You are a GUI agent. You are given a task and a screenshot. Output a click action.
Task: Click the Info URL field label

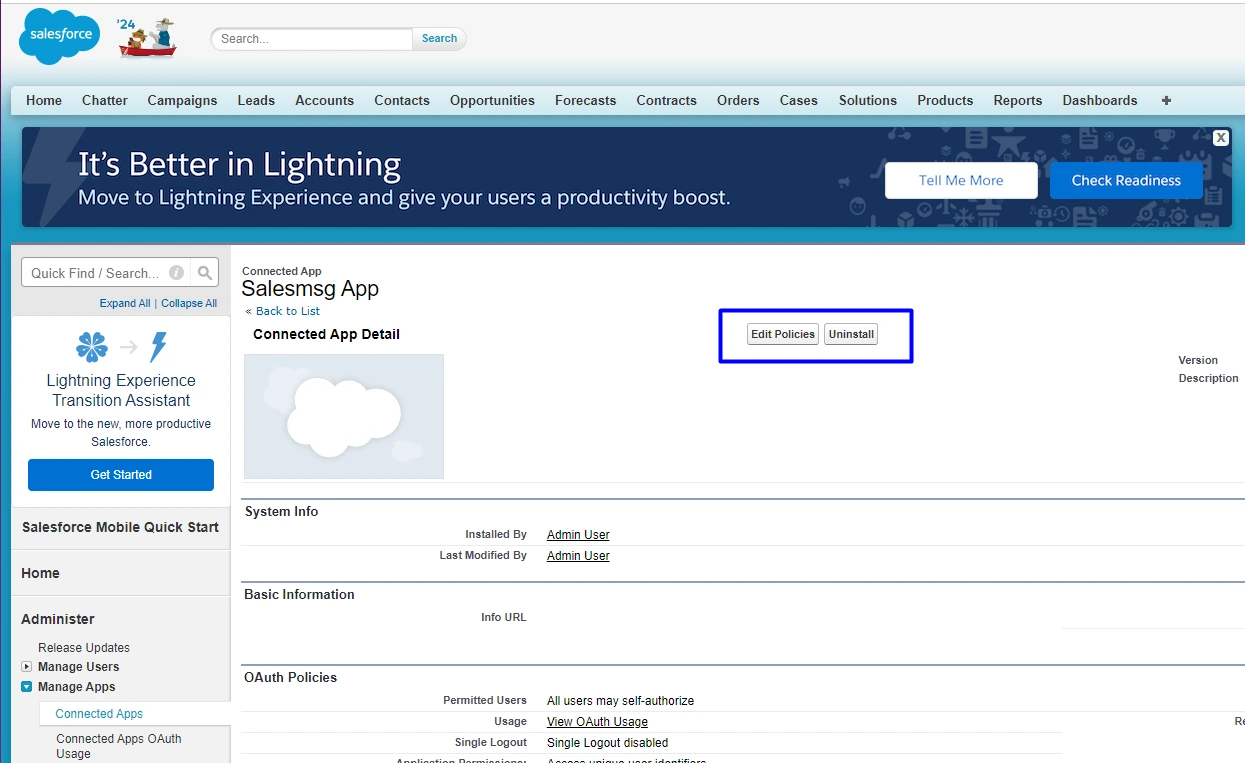(503, 617)
